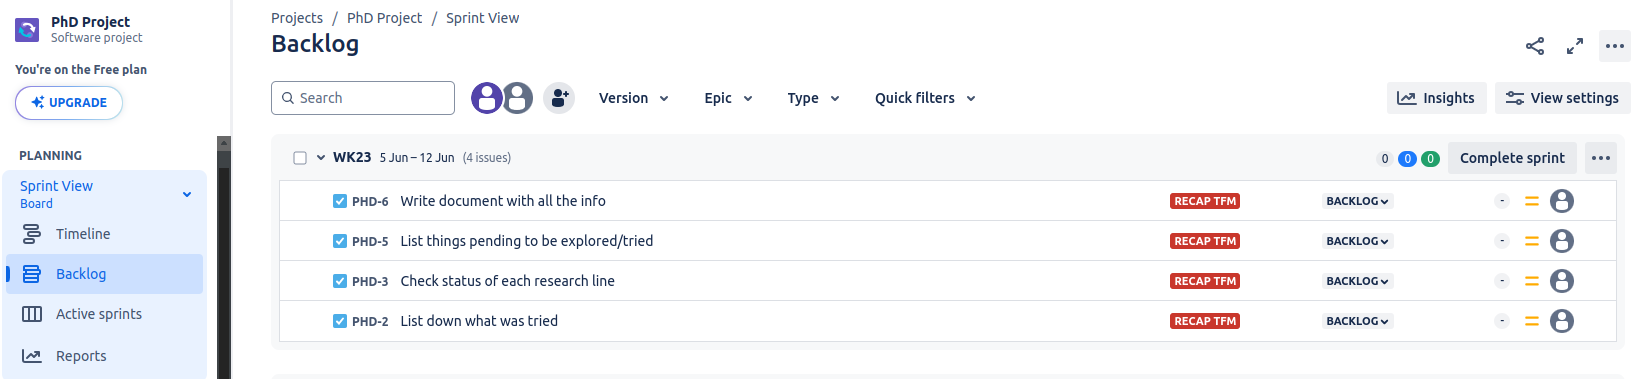Image resolution: width=1647 pixels, height=379 pixels.
Task: Click the RECAP TFM epic label on PHD-3
Action: (x=1205, y=281)
